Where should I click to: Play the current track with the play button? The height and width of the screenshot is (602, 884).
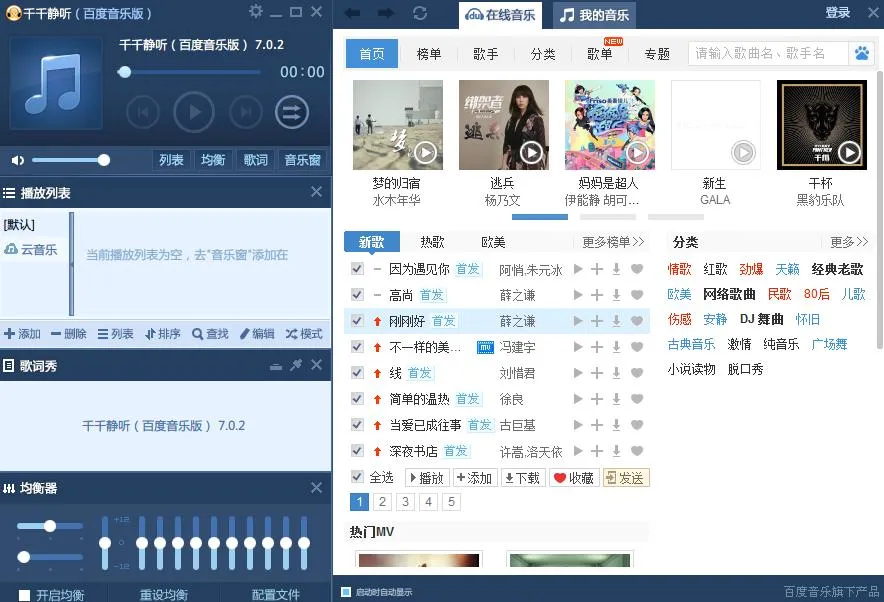point(194,112)
